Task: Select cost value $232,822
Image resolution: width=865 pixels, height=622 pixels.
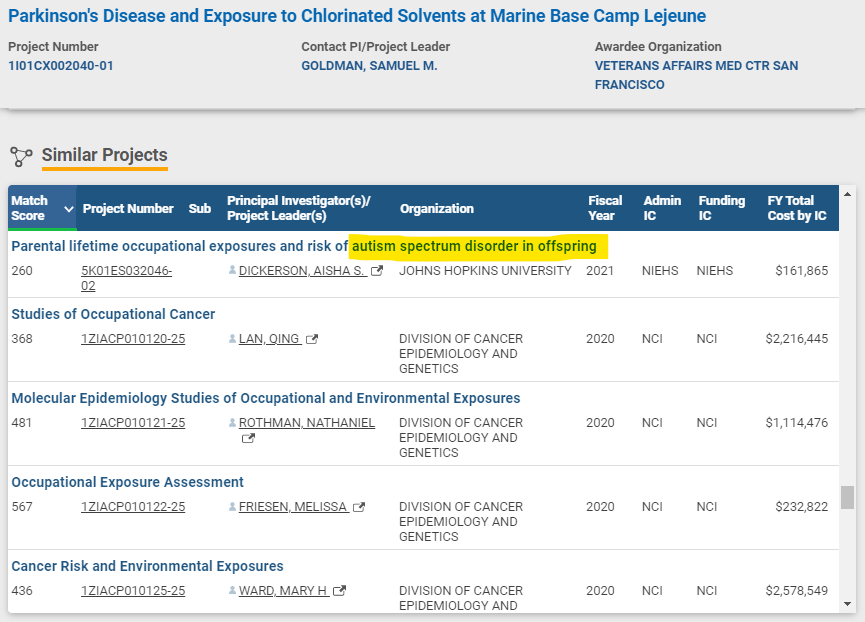Action: pos(802,506)
